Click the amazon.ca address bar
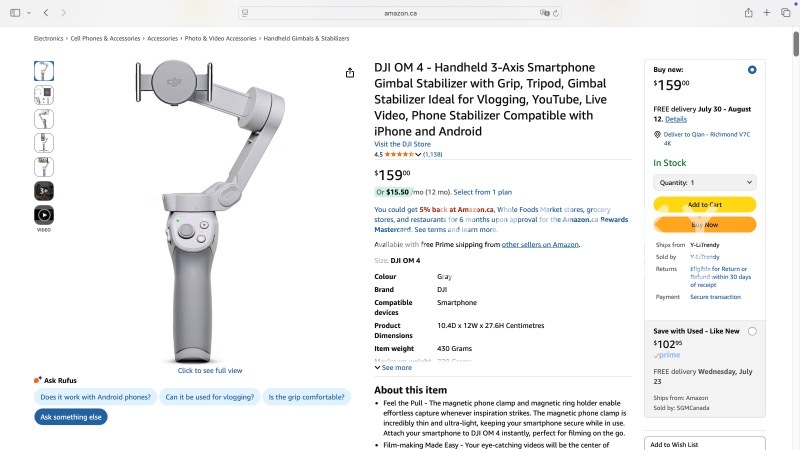The width and height of the screenshot is (800, 450). pos(400,13)
